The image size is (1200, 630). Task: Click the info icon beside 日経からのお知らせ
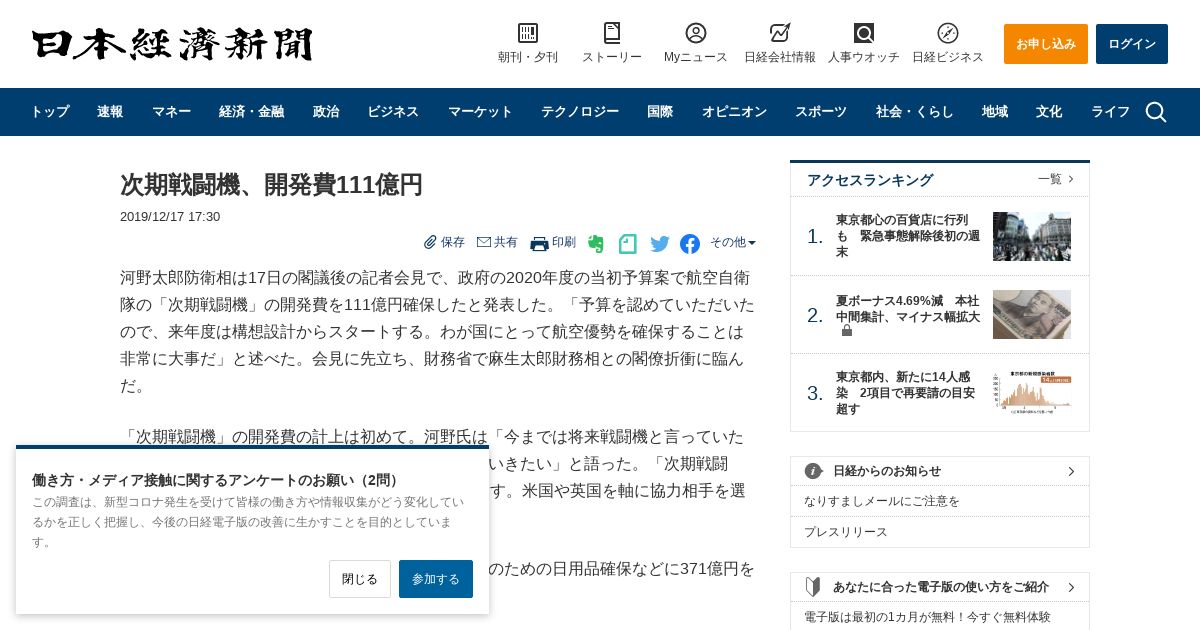(x=814, y=471)
